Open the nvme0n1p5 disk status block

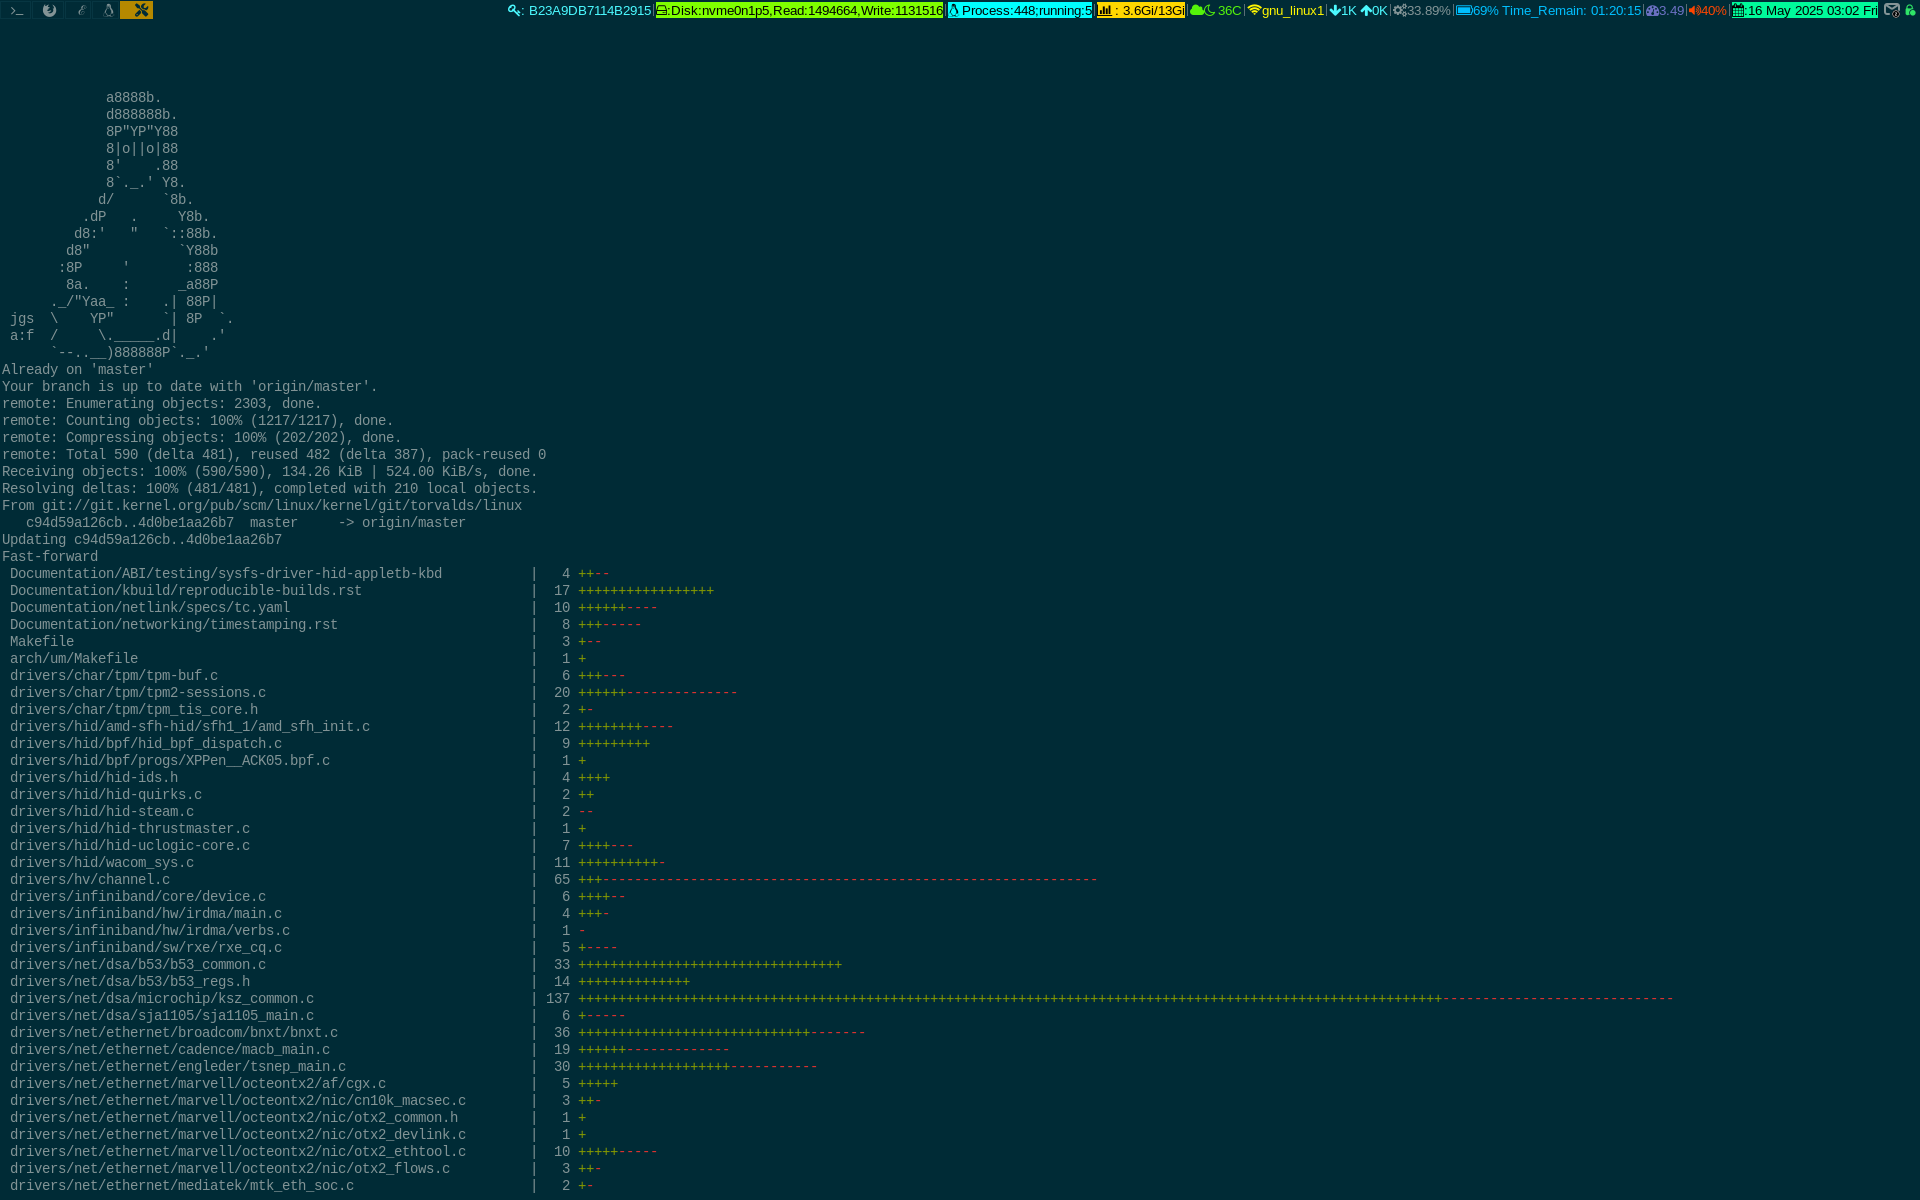click(799, 11)
